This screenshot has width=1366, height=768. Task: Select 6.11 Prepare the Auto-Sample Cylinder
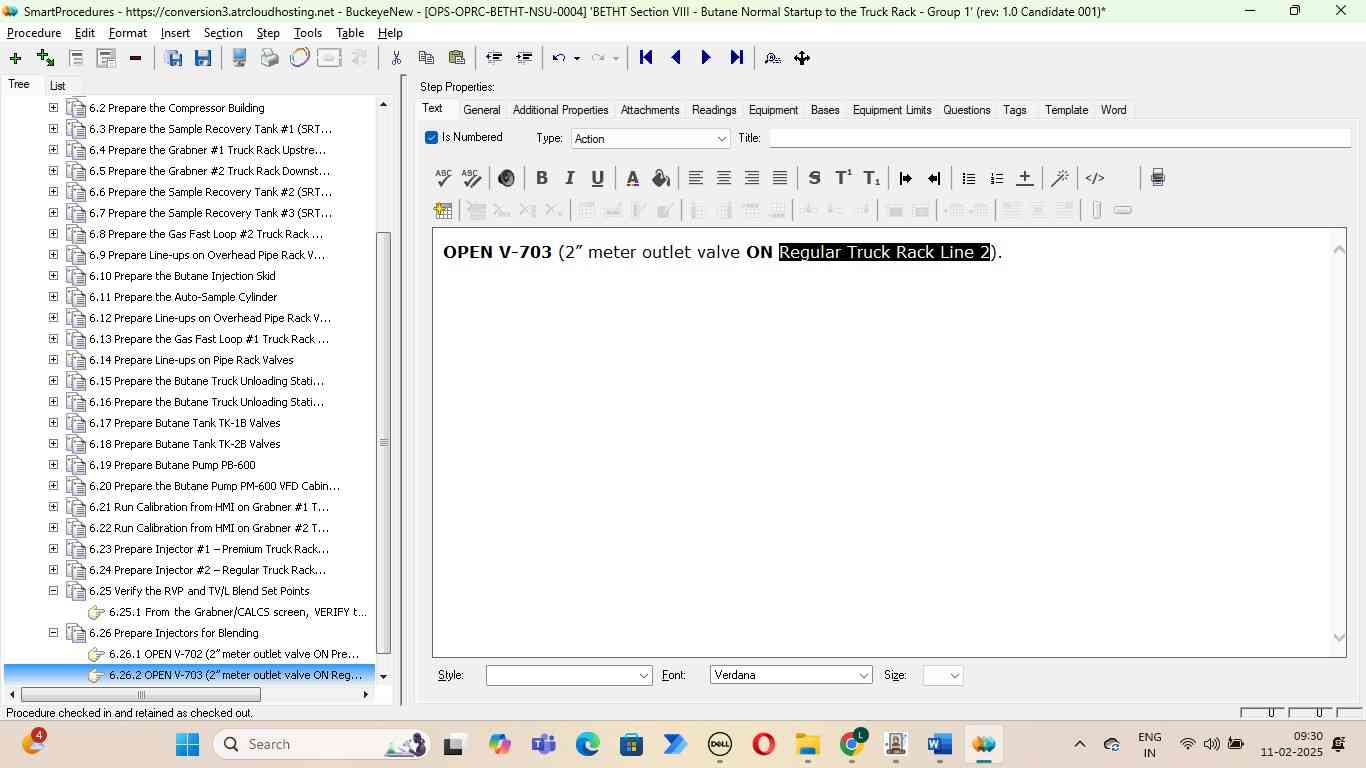point(183,297)
